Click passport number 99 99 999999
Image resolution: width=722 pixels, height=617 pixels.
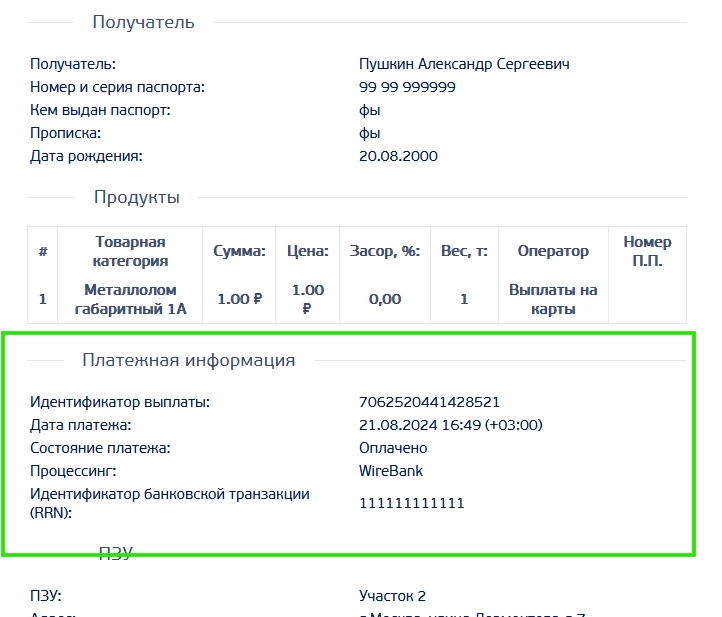click(x=407, y=87)
